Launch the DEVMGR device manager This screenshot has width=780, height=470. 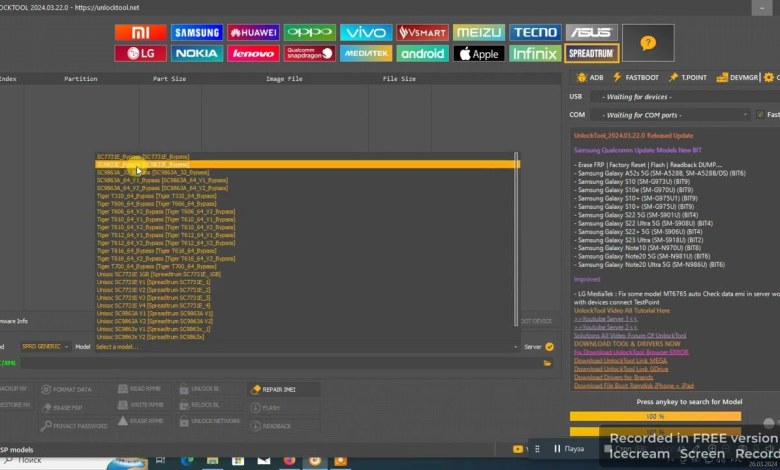pos(738,77)
